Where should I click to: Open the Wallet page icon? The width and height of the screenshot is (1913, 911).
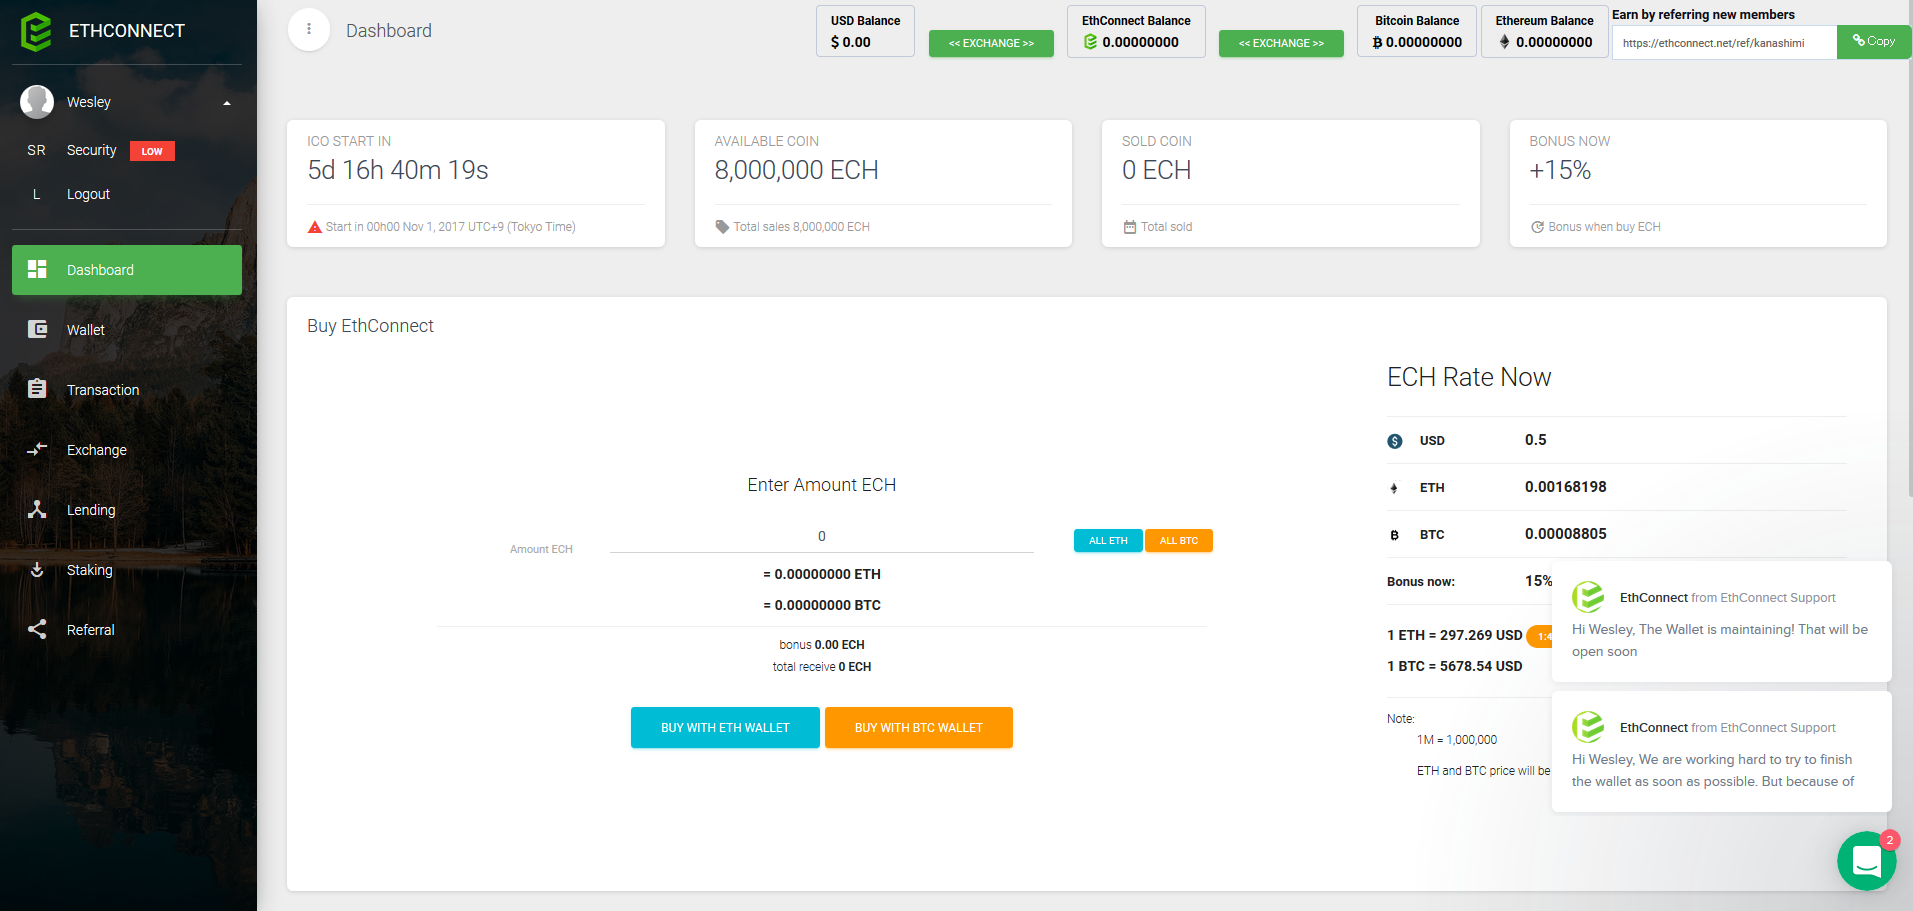click(37, 329)
